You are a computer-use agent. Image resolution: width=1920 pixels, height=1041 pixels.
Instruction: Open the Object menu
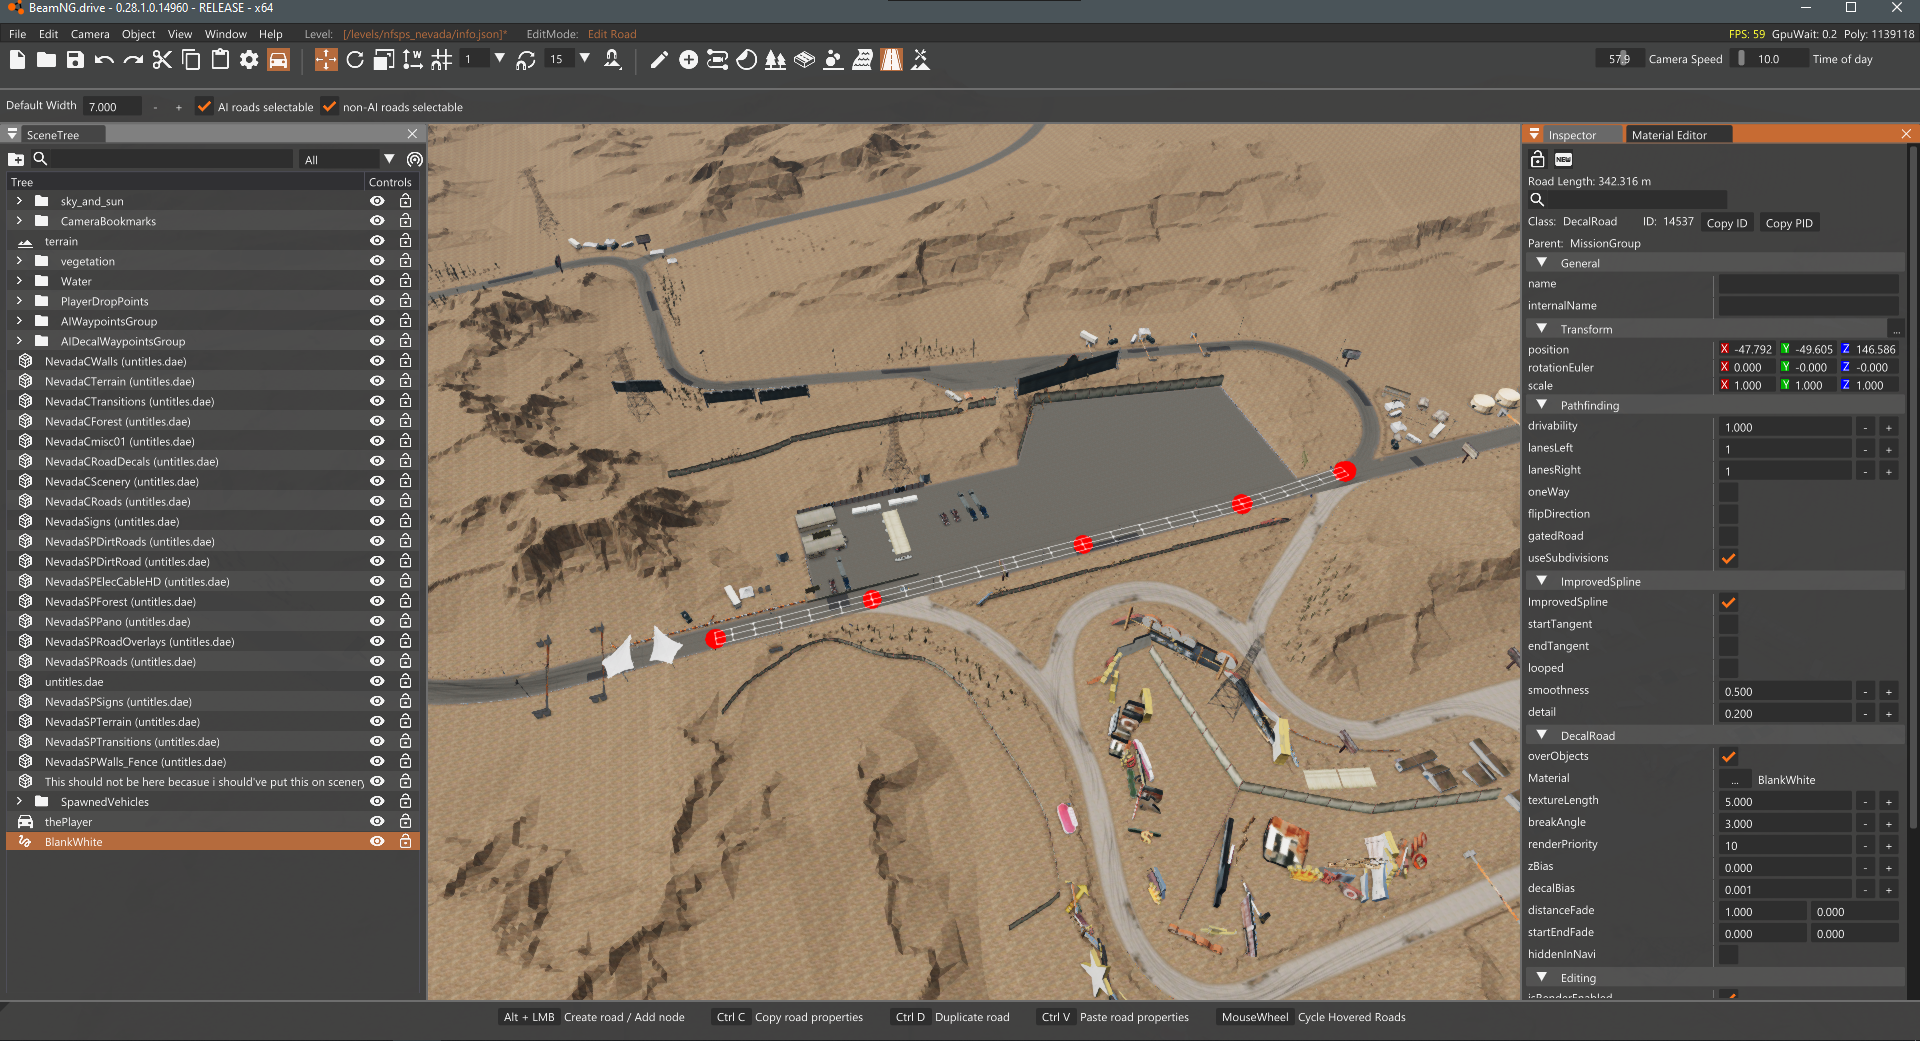click(138, 34)
